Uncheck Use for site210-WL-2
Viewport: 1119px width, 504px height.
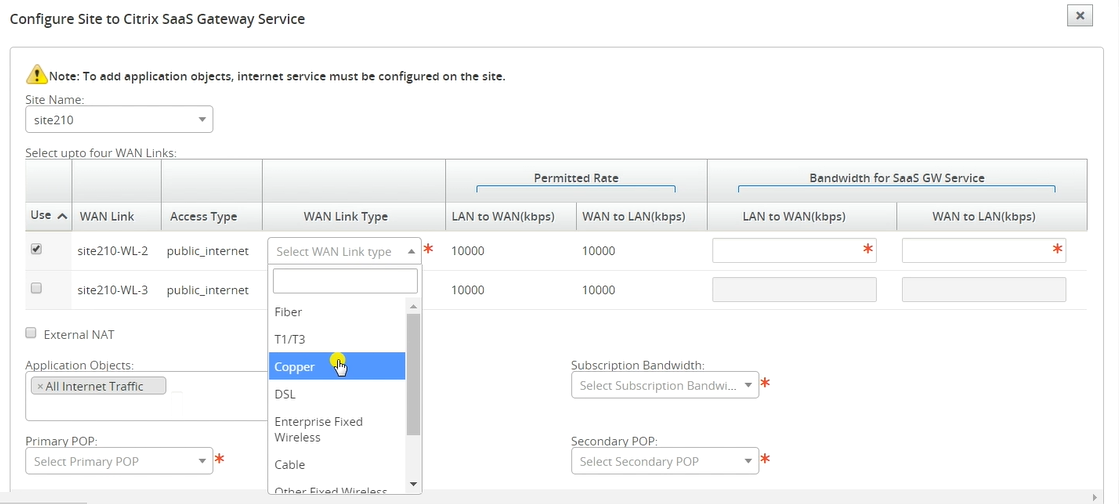click(x=36, y=249)
